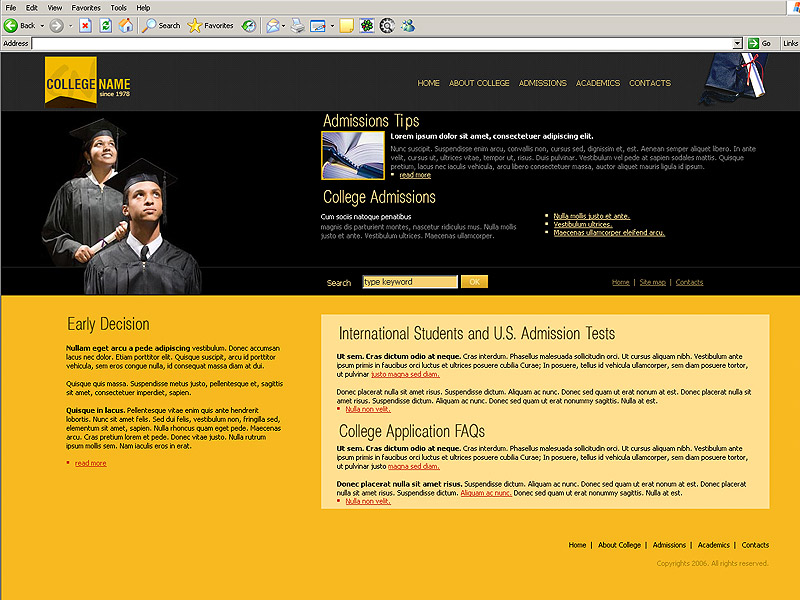Select ADMISSIONS in the site navigation

pyautogui.click(x=543, y=83)
